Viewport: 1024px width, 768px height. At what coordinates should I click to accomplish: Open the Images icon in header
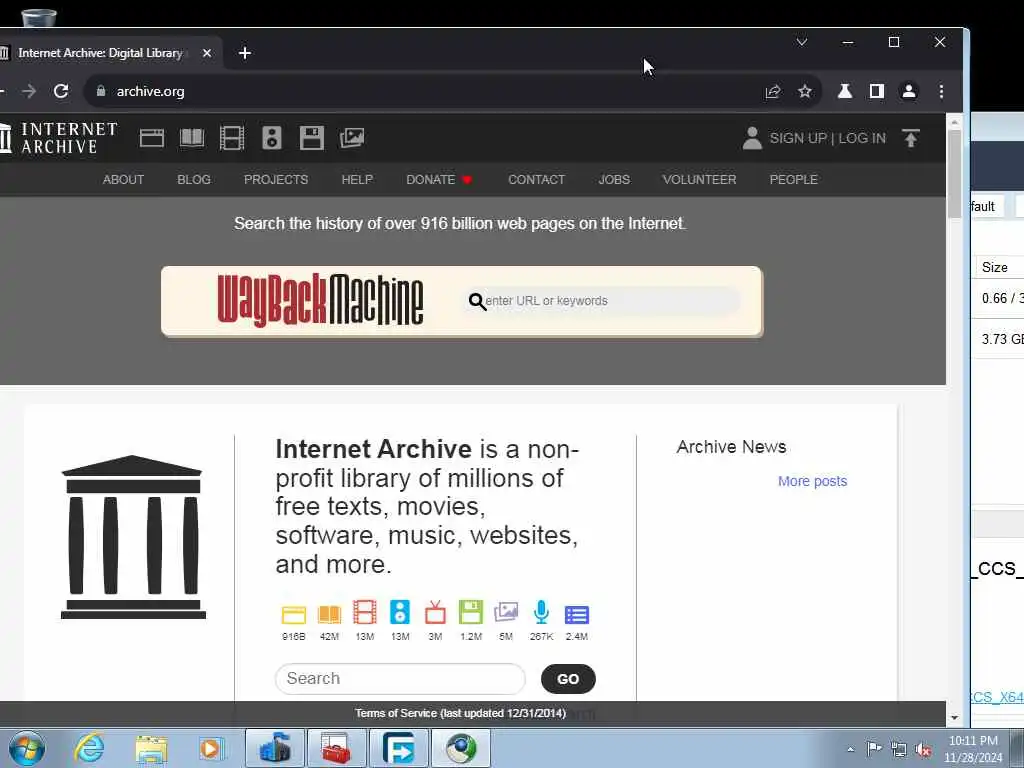(x=352, y=138)
